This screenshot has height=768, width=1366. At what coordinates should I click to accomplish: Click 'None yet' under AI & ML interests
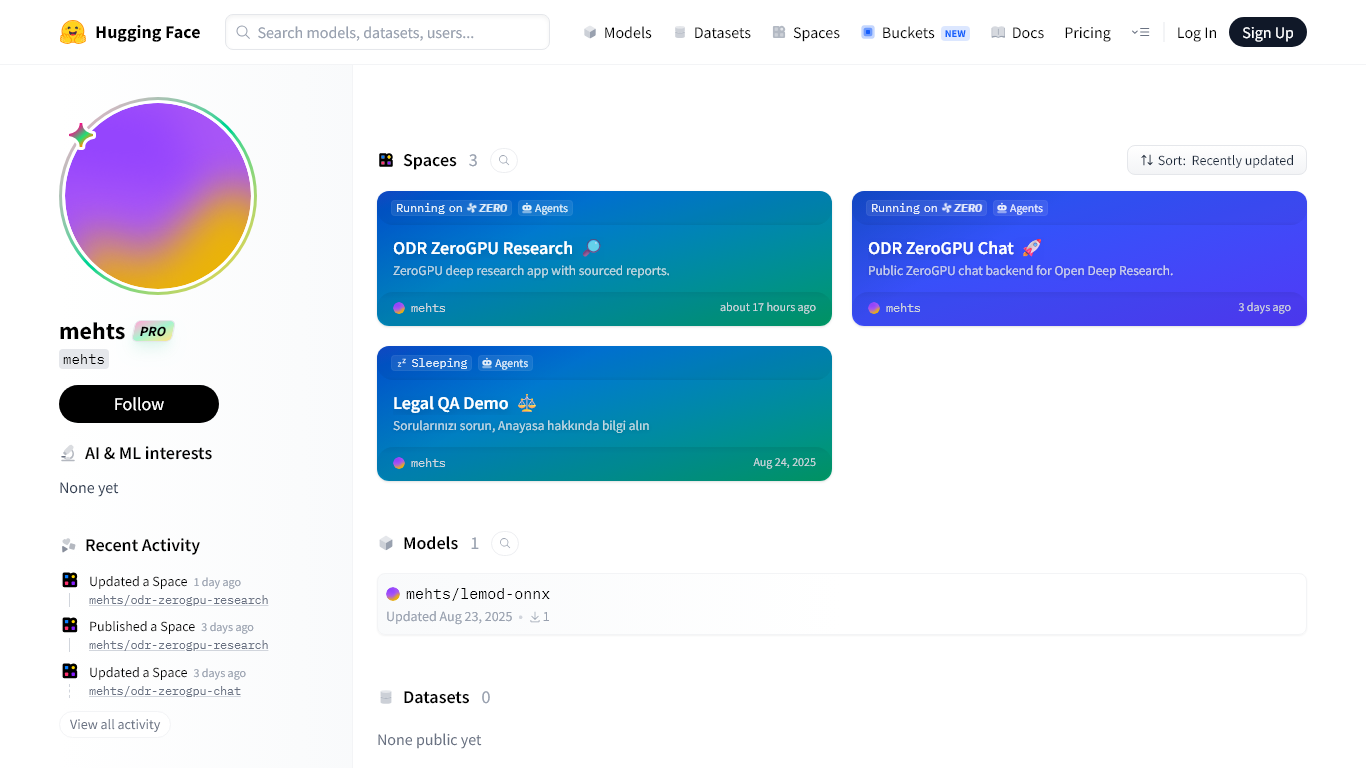pyautogui.click(x=89, y=488)
